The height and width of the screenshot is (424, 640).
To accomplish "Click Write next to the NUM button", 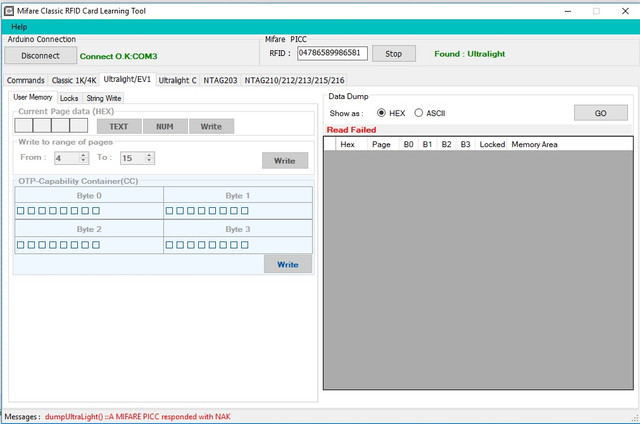I will tap(211, 127).
